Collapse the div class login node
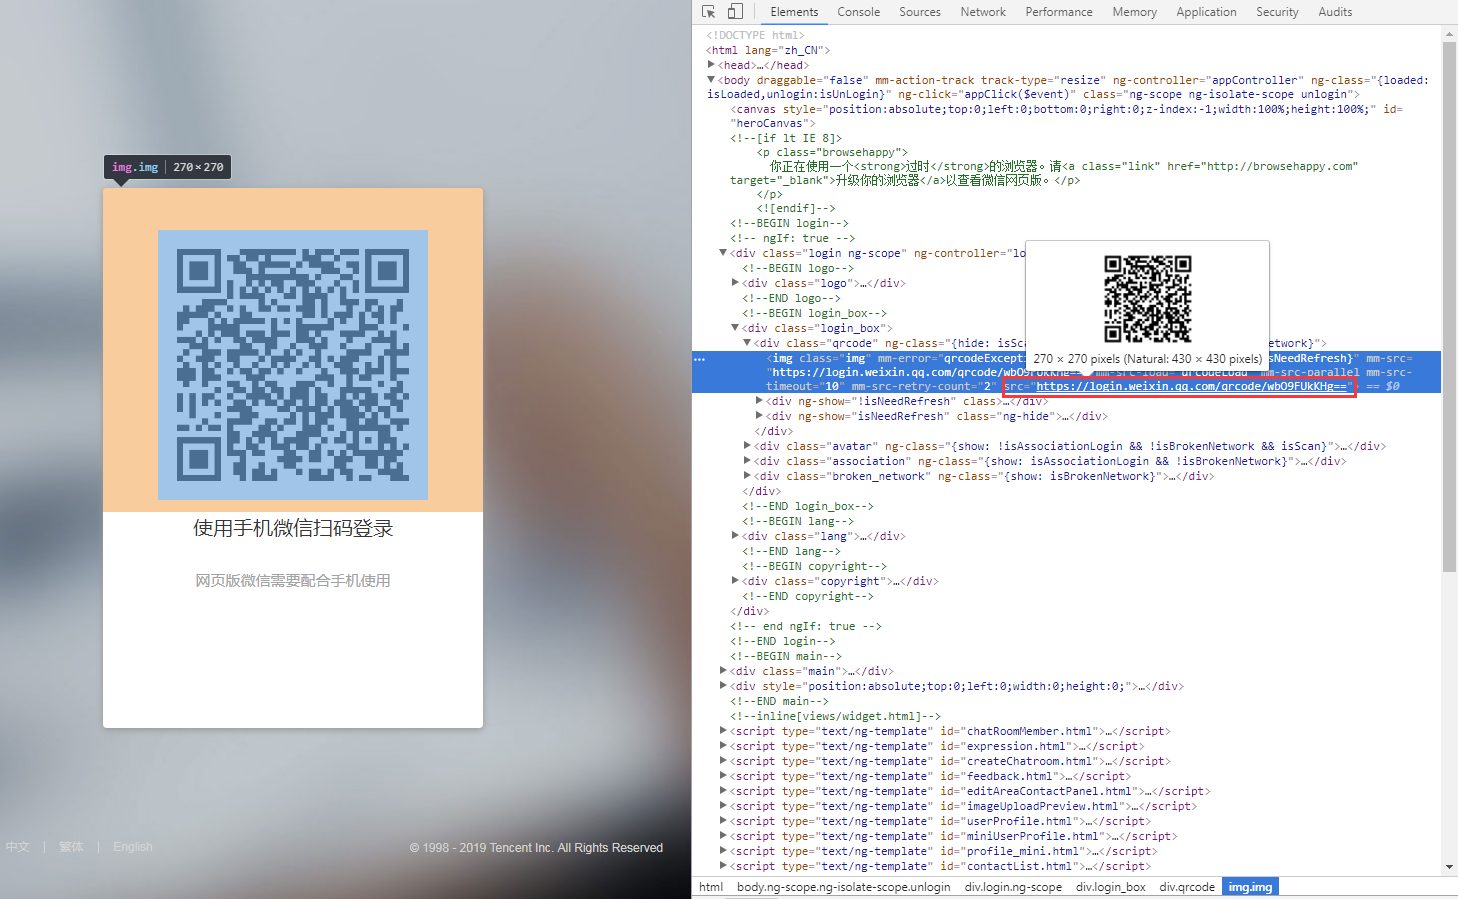Viewport: 1458px width, 899px height. tap(723, 253)
